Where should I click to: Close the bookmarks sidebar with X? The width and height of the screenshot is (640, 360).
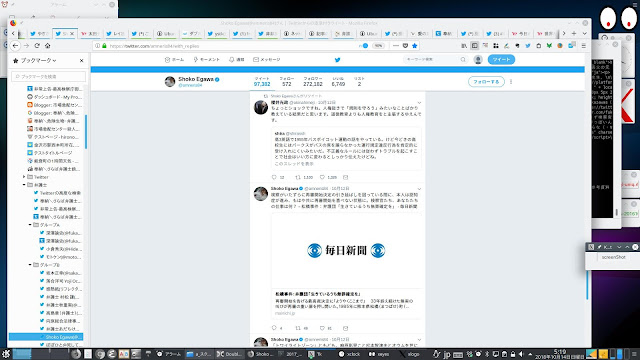click(81, 60)
